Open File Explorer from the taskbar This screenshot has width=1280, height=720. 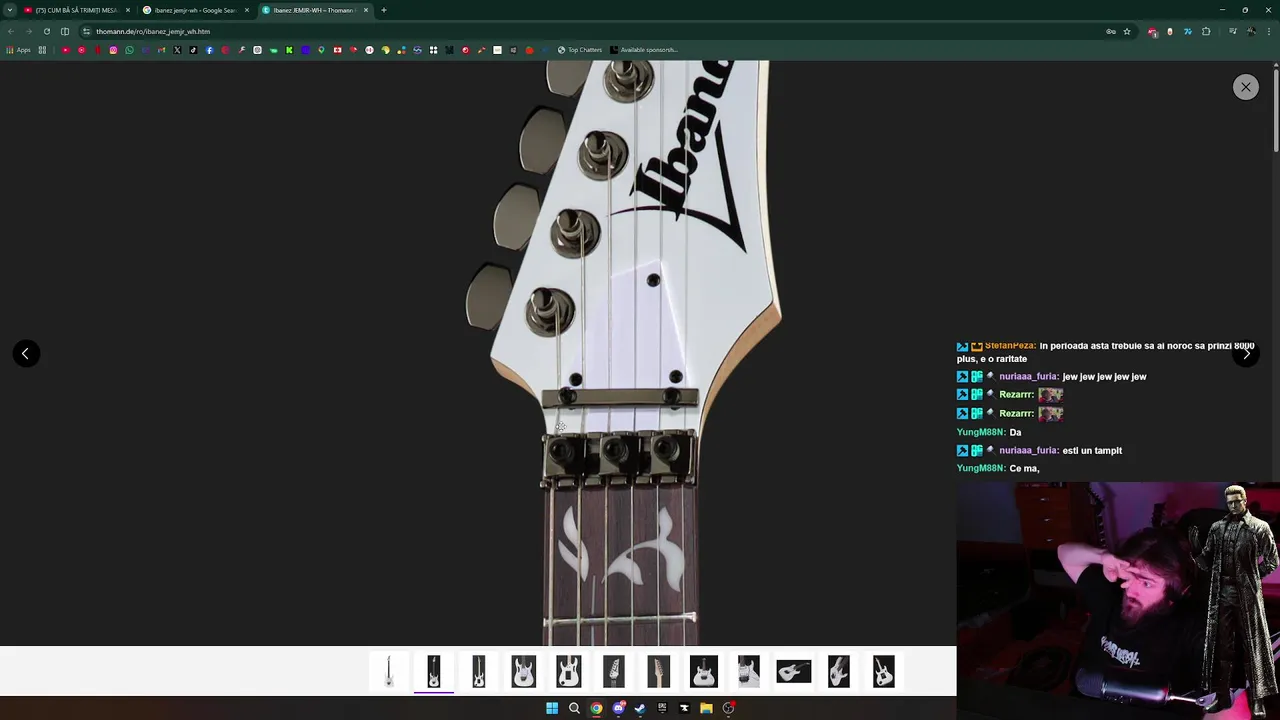pyautogui.click(x=706, y=708)
